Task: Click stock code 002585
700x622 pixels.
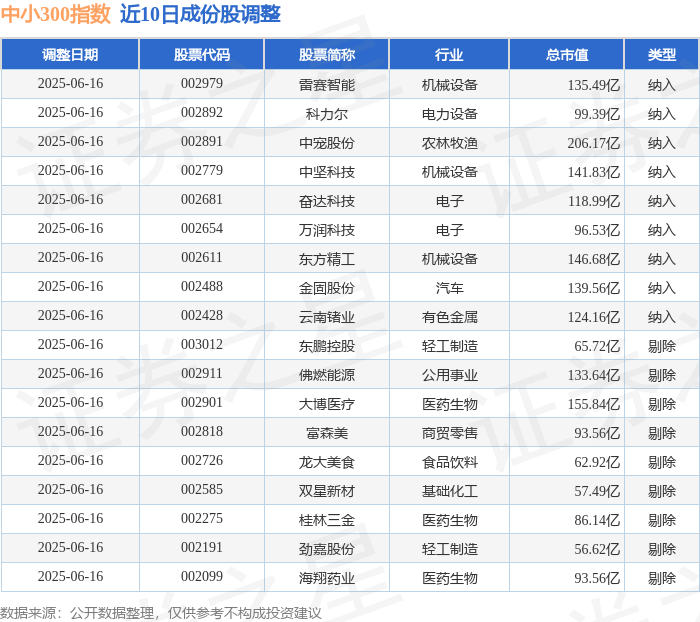Action: coord(202,490)
